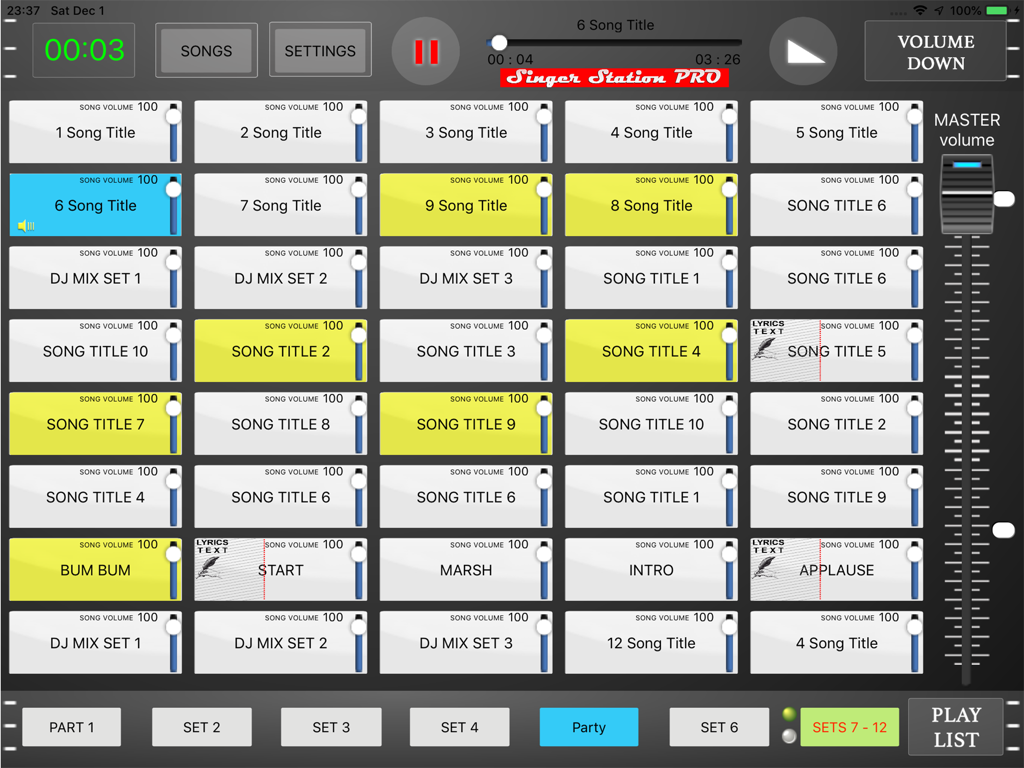1024x768 pixels.
Task: Toggle the grey LED below the green one
Action: coord(790,736)
